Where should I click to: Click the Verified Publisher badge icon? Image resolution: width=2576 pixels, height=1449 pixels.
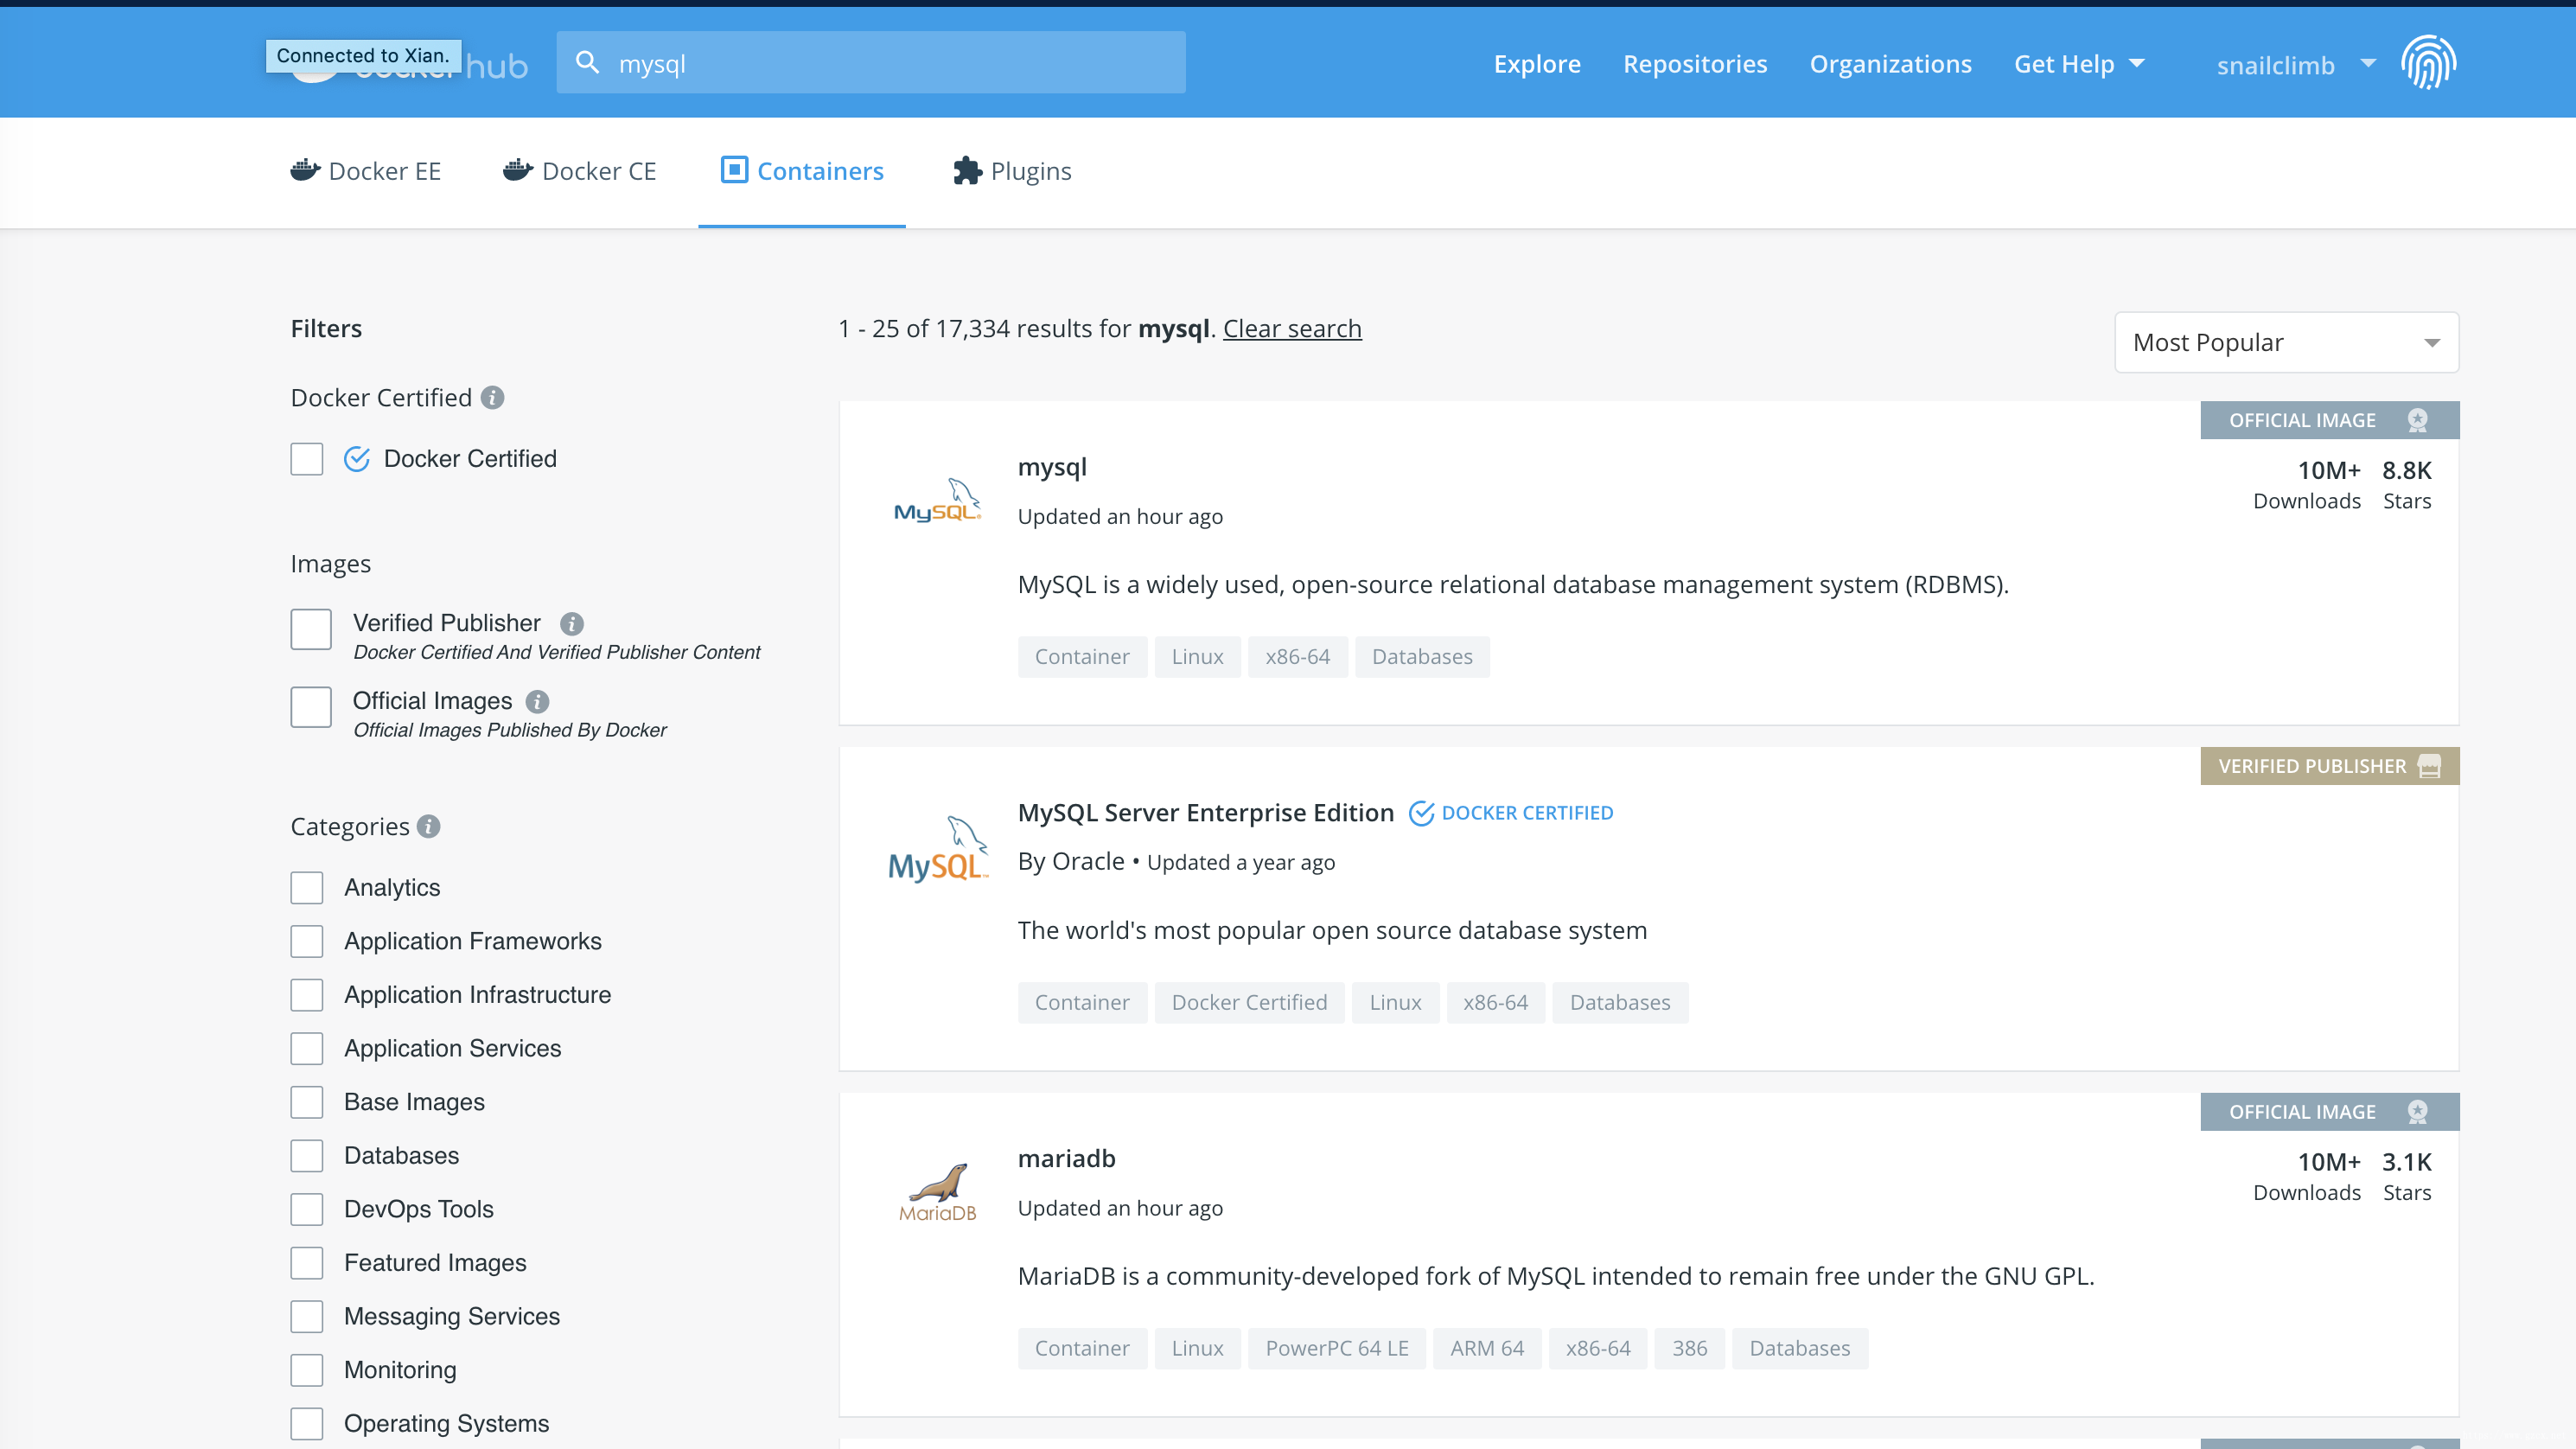pos(2433,766)
